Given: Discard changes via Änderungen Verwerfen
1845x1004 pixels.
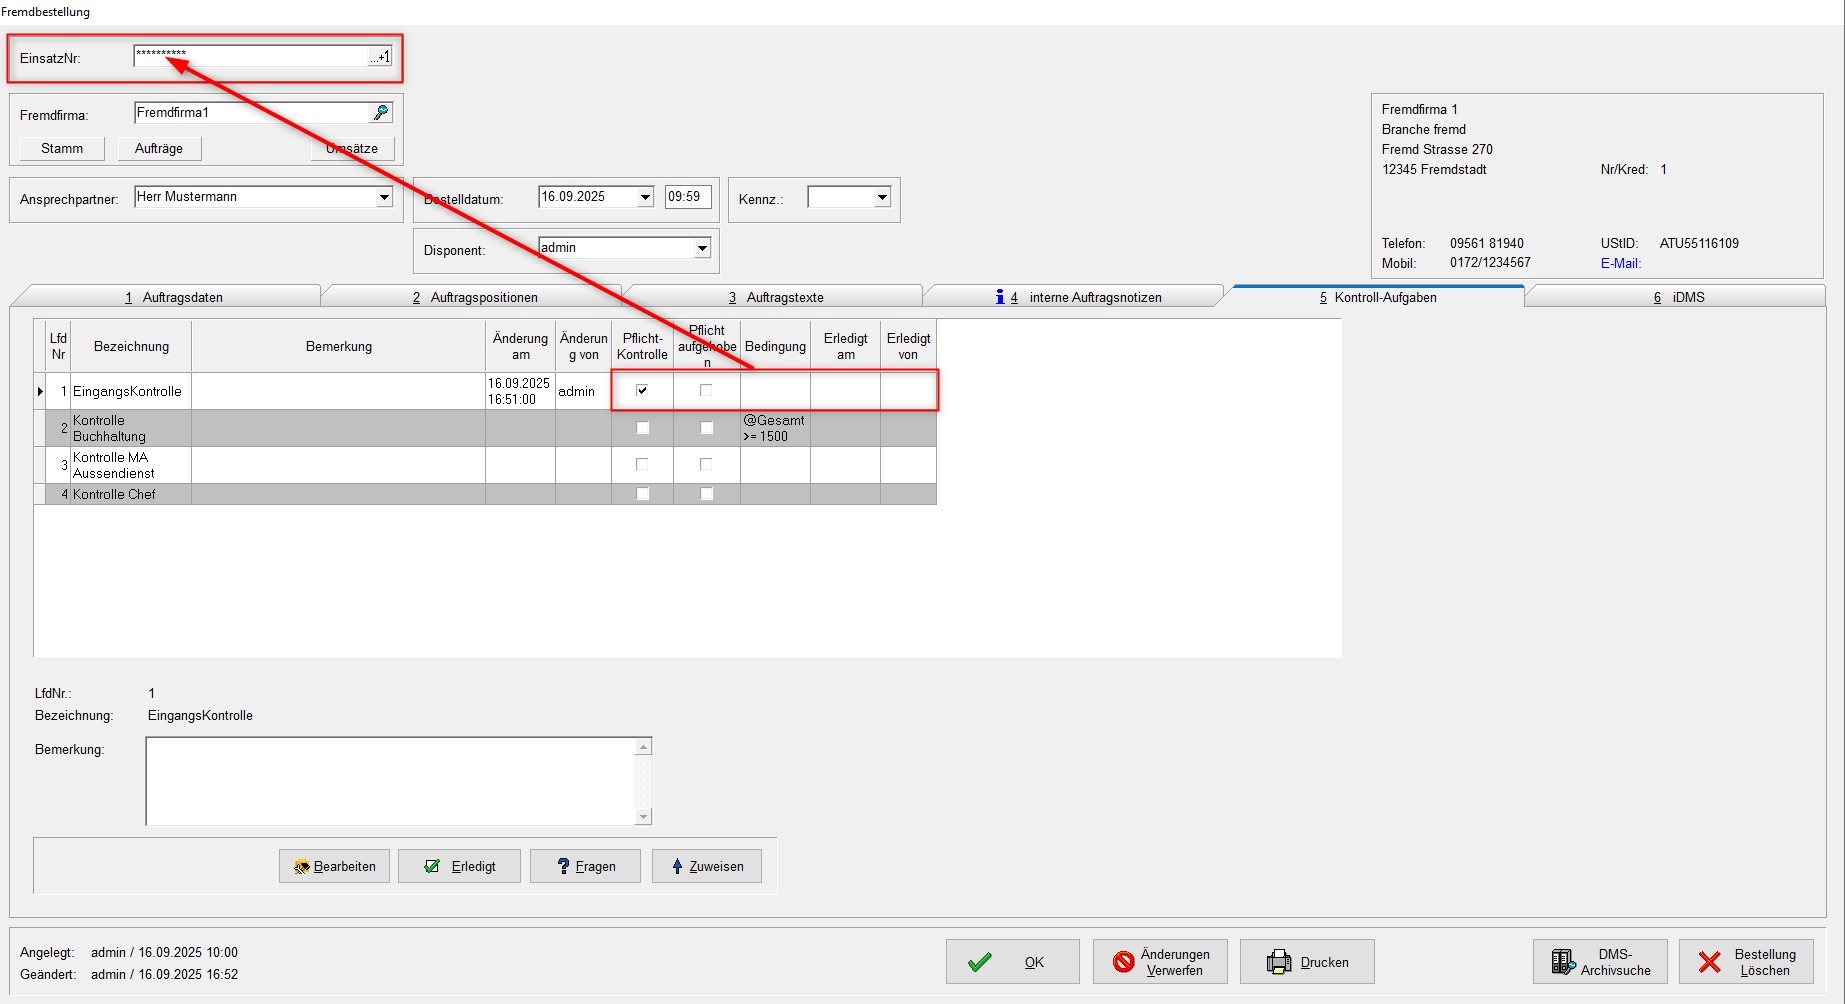Looking at the screenshot, I should [x=1160, y=962].
